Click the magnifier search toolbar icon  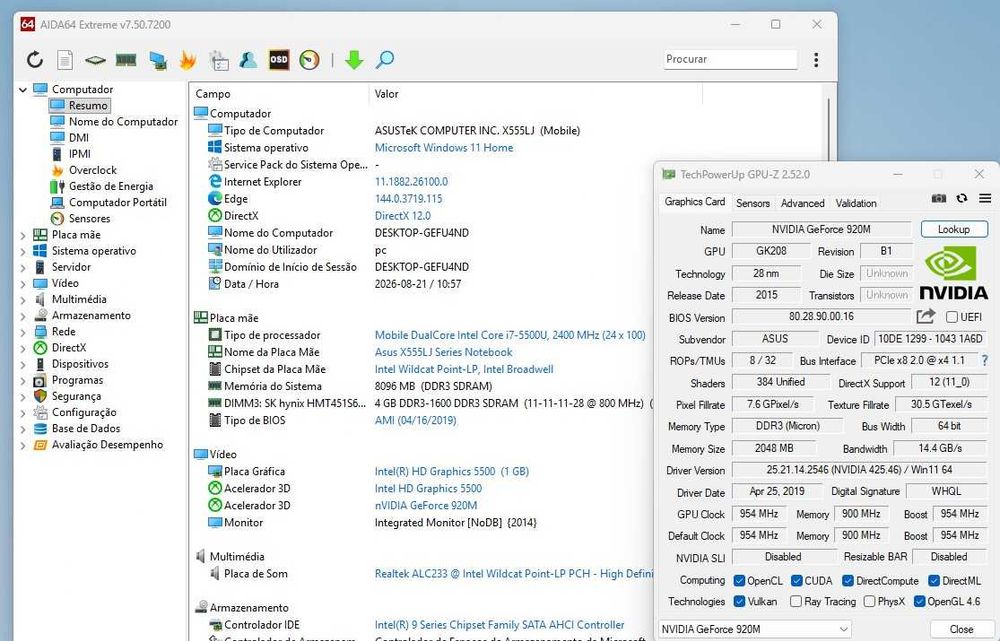385,60
